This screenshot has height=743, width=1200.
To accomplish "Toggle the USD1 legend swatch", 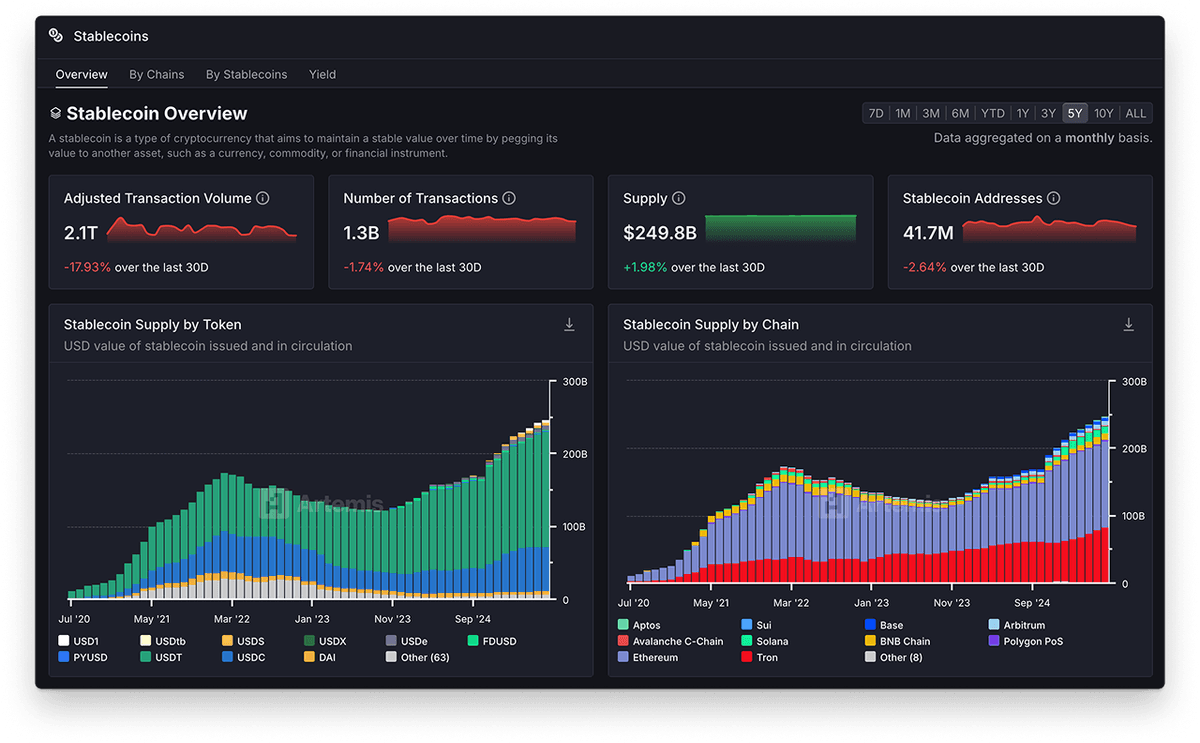I will click(64, 641).
